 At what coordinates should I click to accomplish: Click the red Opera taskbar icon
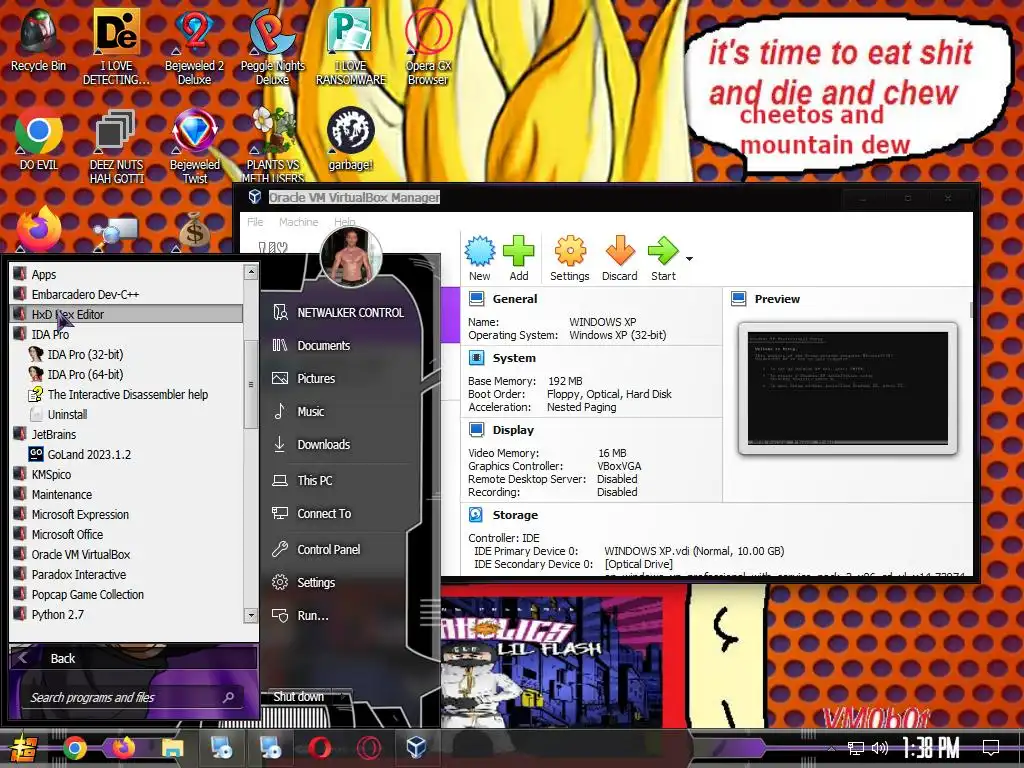319,748
